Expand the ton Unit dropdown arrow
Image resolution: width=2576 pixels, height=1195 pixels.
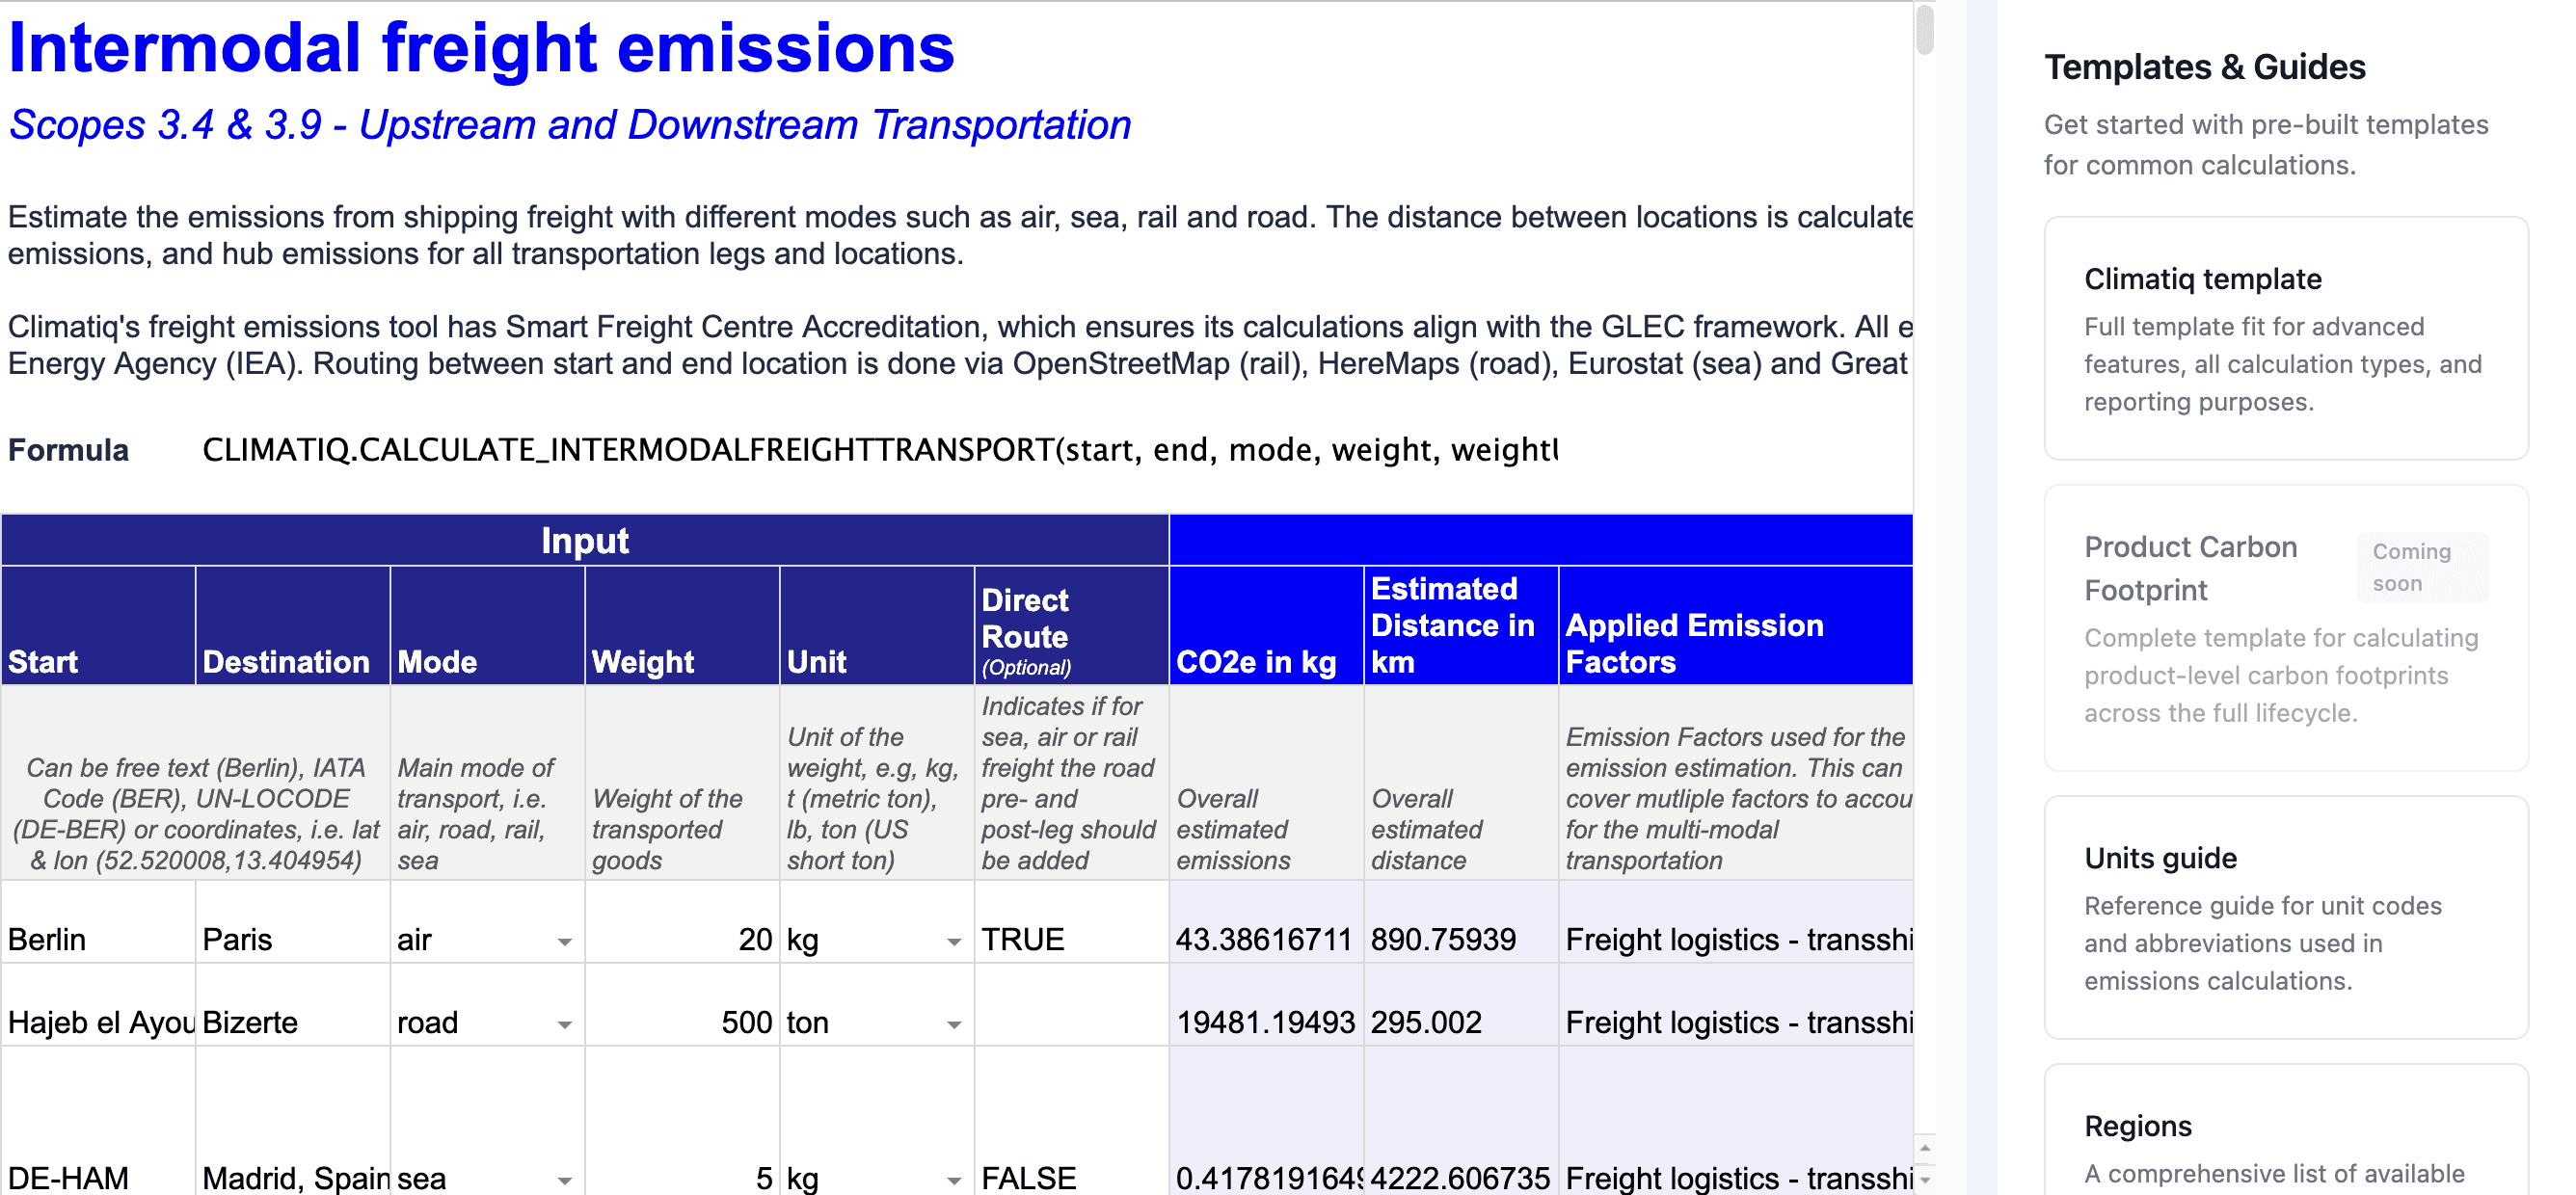point(953,1025)
